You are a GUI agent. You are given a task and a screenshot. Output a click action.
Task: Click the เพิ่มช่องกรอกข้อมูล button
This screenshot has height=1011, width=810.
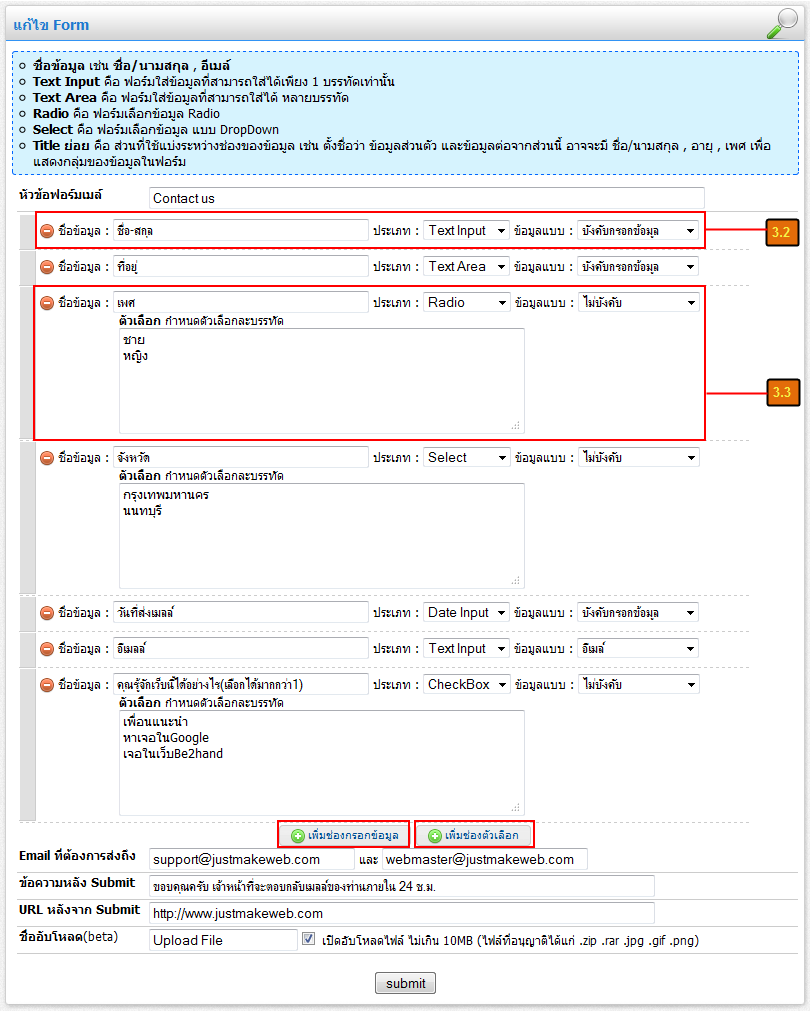(x=344, y=836)
